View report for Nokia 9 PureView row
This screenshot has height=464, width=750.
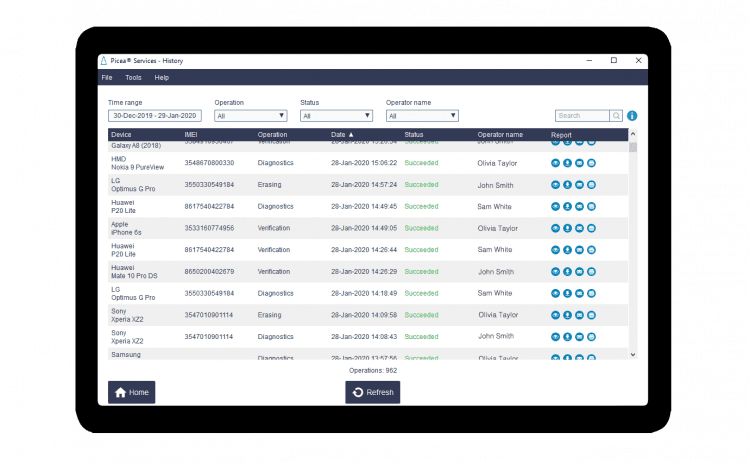(555, 163)
